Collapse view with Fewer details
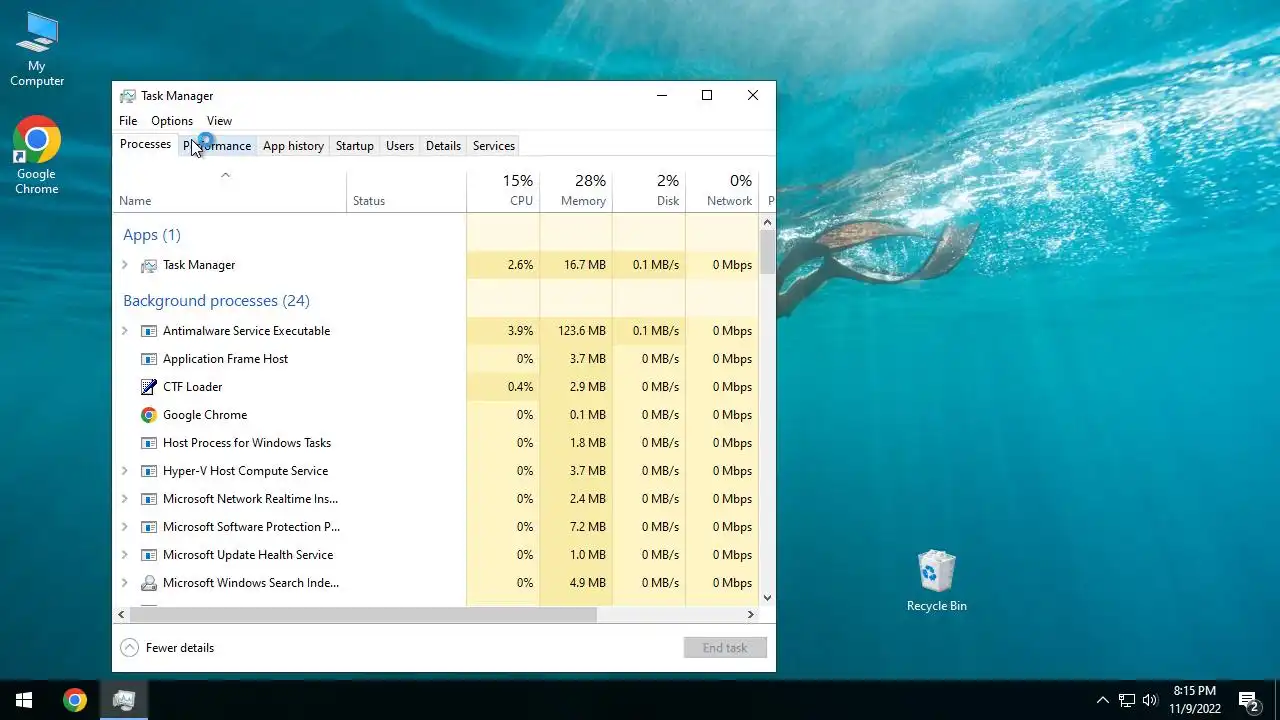 [167, 648]
